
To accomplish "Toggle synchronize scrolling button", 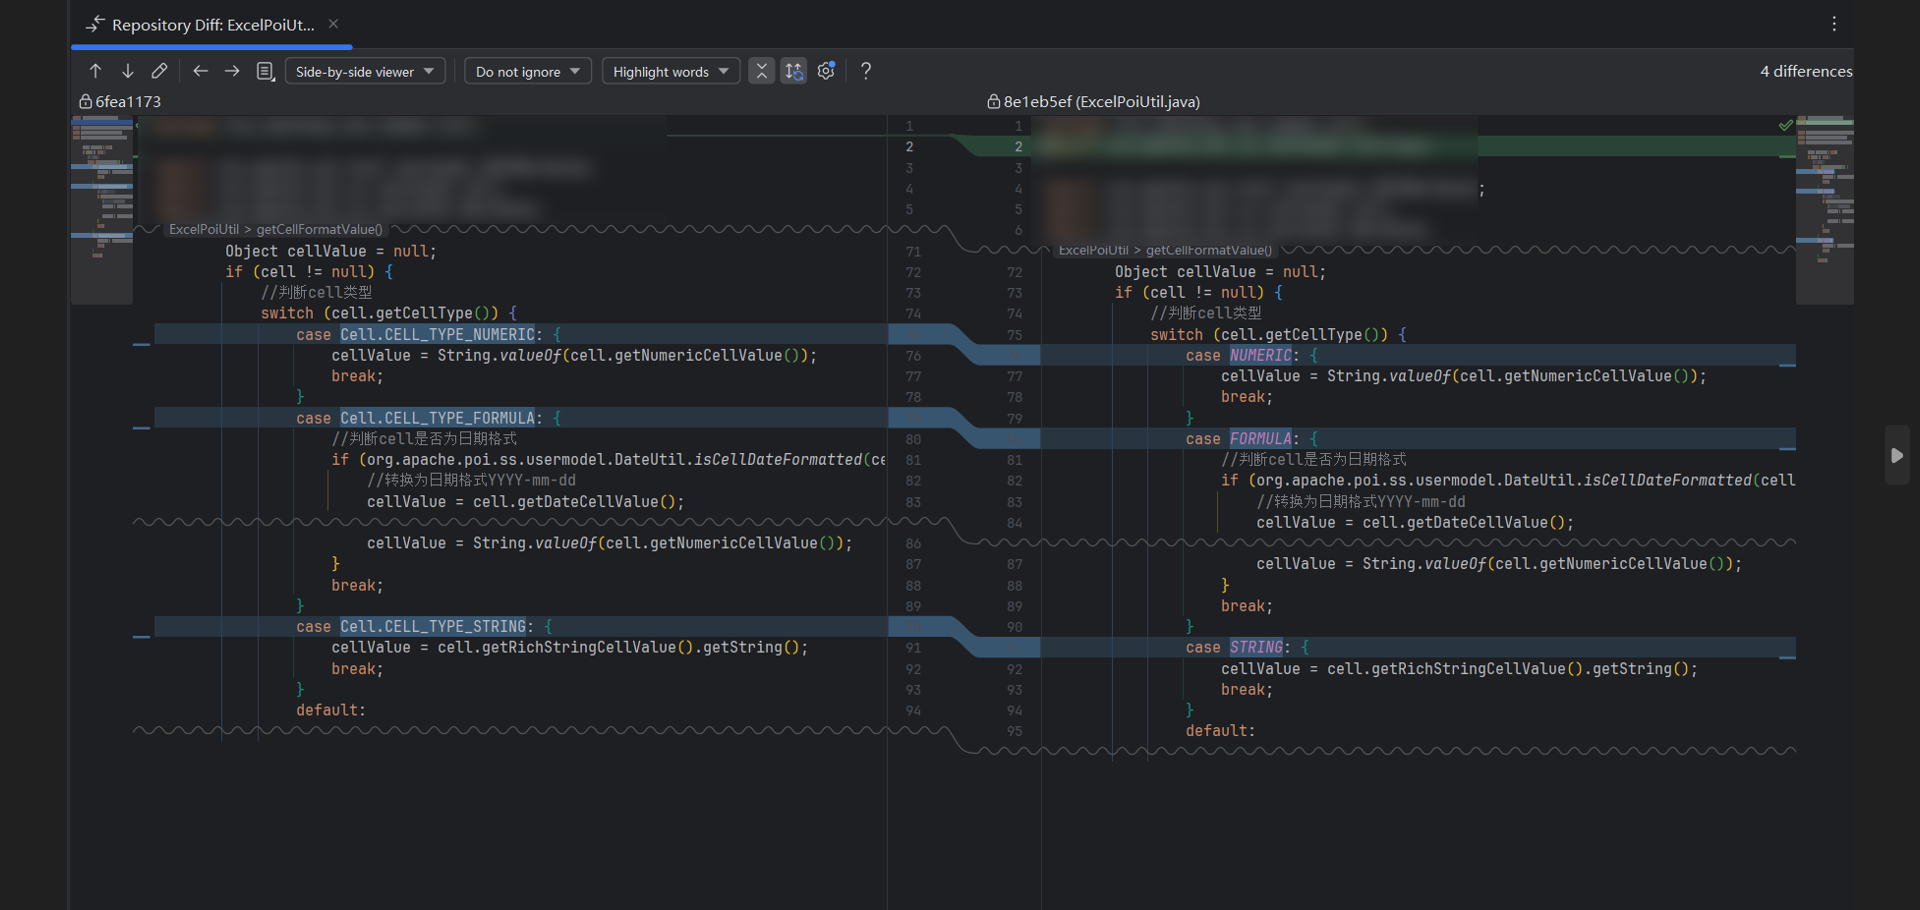I will click(x=793, y=71).
